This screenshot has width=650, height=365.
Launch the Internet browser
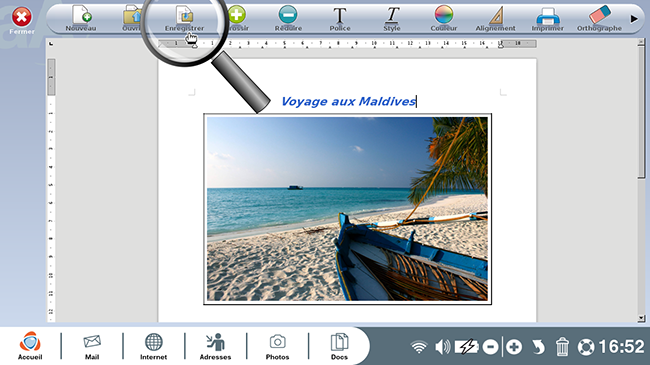(x=153, y=346)
